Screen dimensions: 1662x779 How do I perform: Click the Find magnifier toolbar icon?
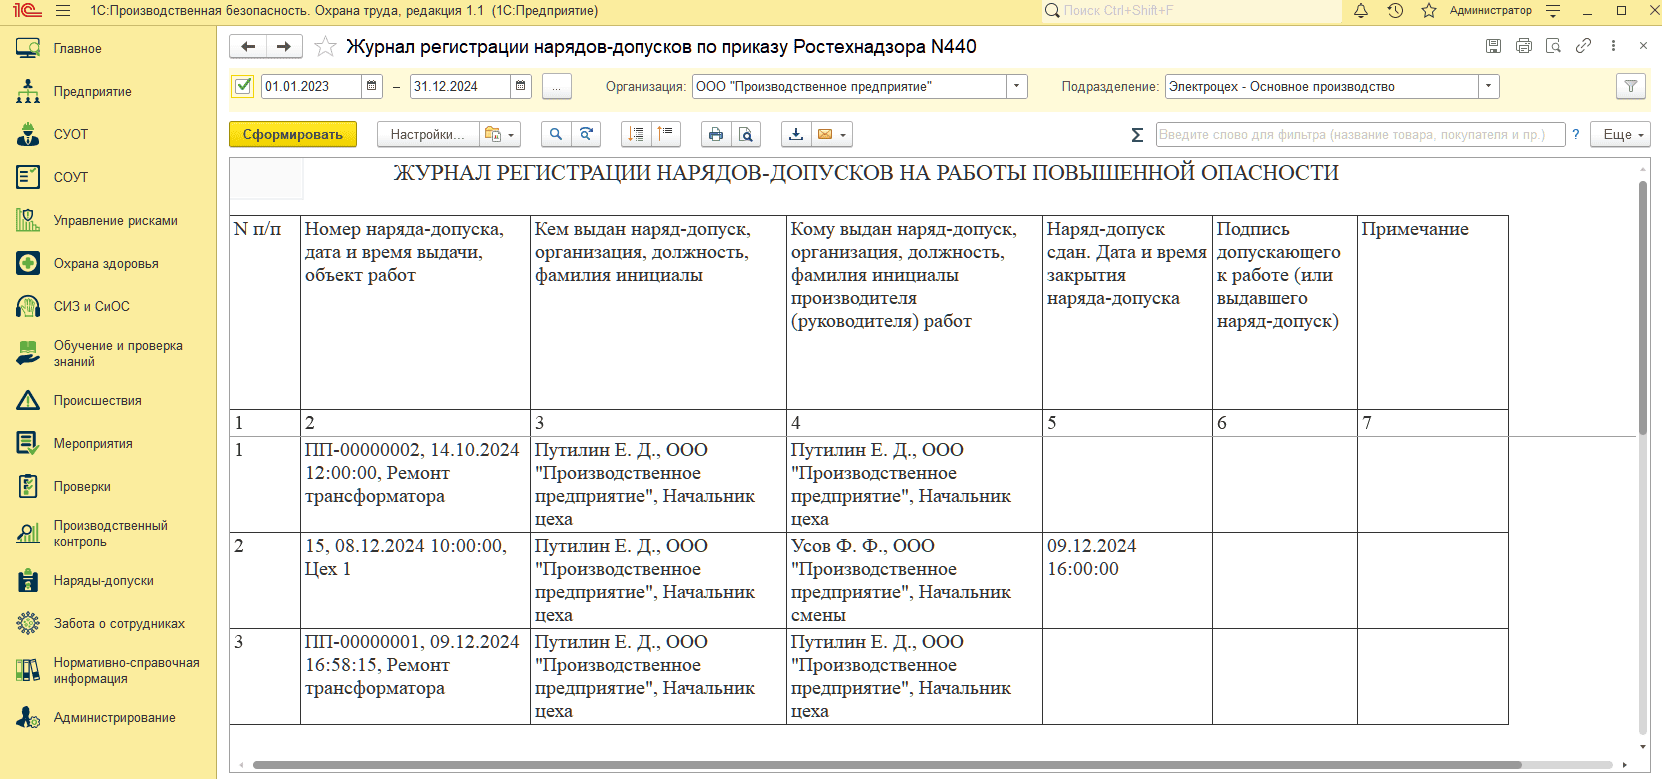pyautogui.click(x=556, y=134)
